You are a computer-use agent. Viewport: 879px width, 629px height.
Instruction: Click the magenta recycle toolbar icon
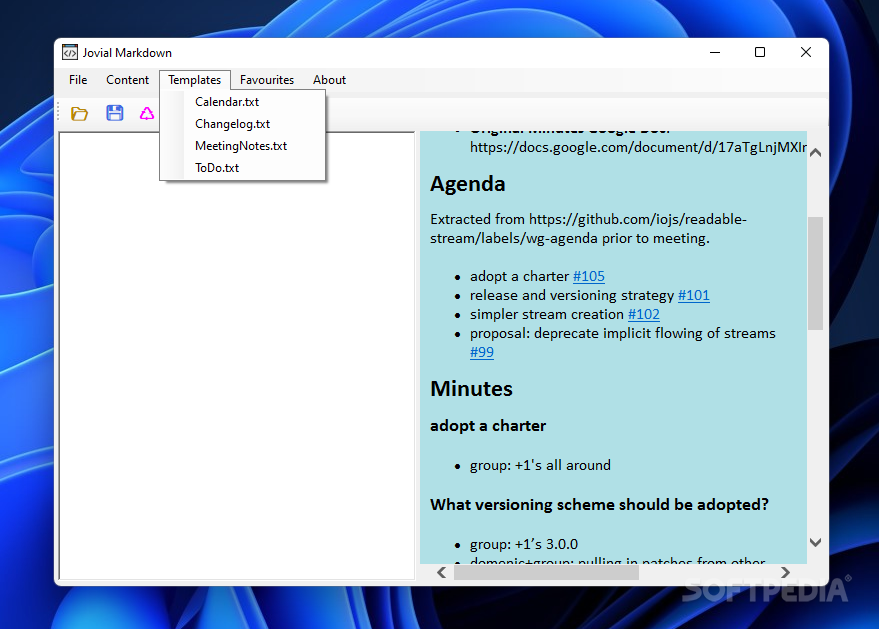[x=147, y=114]
